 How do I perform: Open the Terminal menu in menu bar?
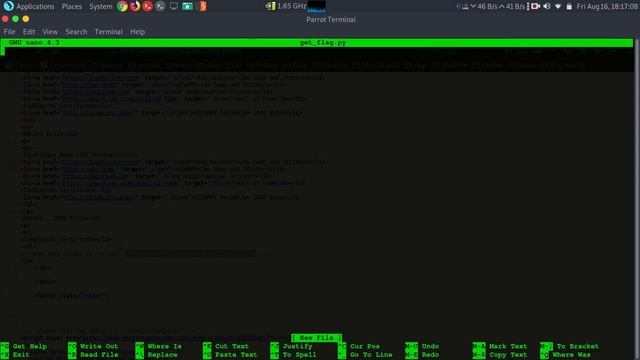(109, 32)
